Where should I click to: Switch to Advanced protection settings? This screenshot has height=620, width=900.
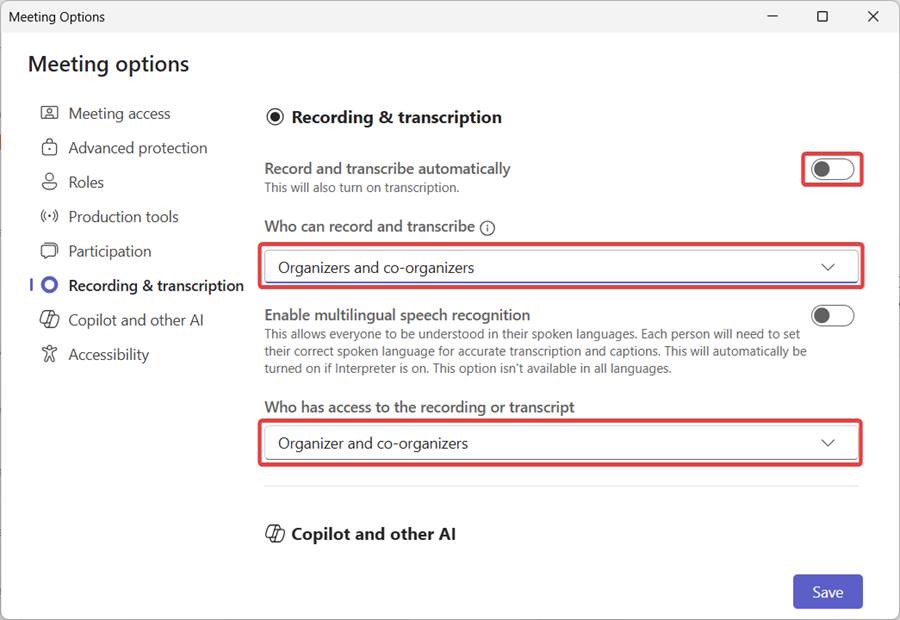[x=137, y=148]
